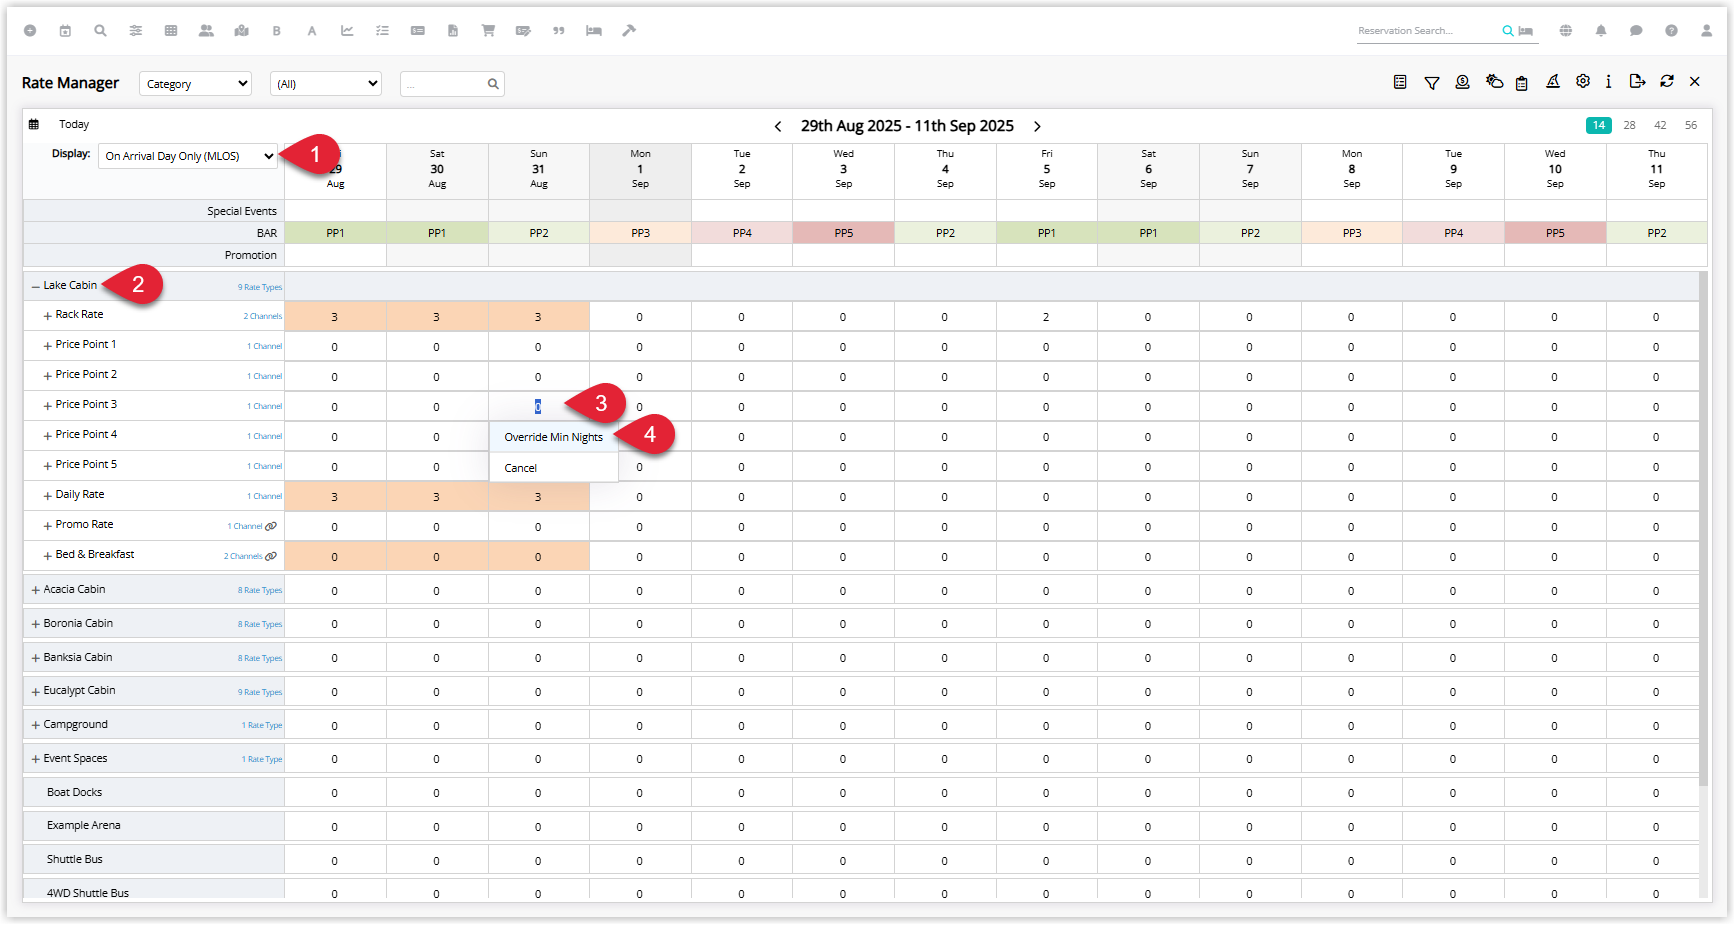1735x925 pixels.
Task: Click the export icon in Rate Manager
Action: [x=1637, y=82]
